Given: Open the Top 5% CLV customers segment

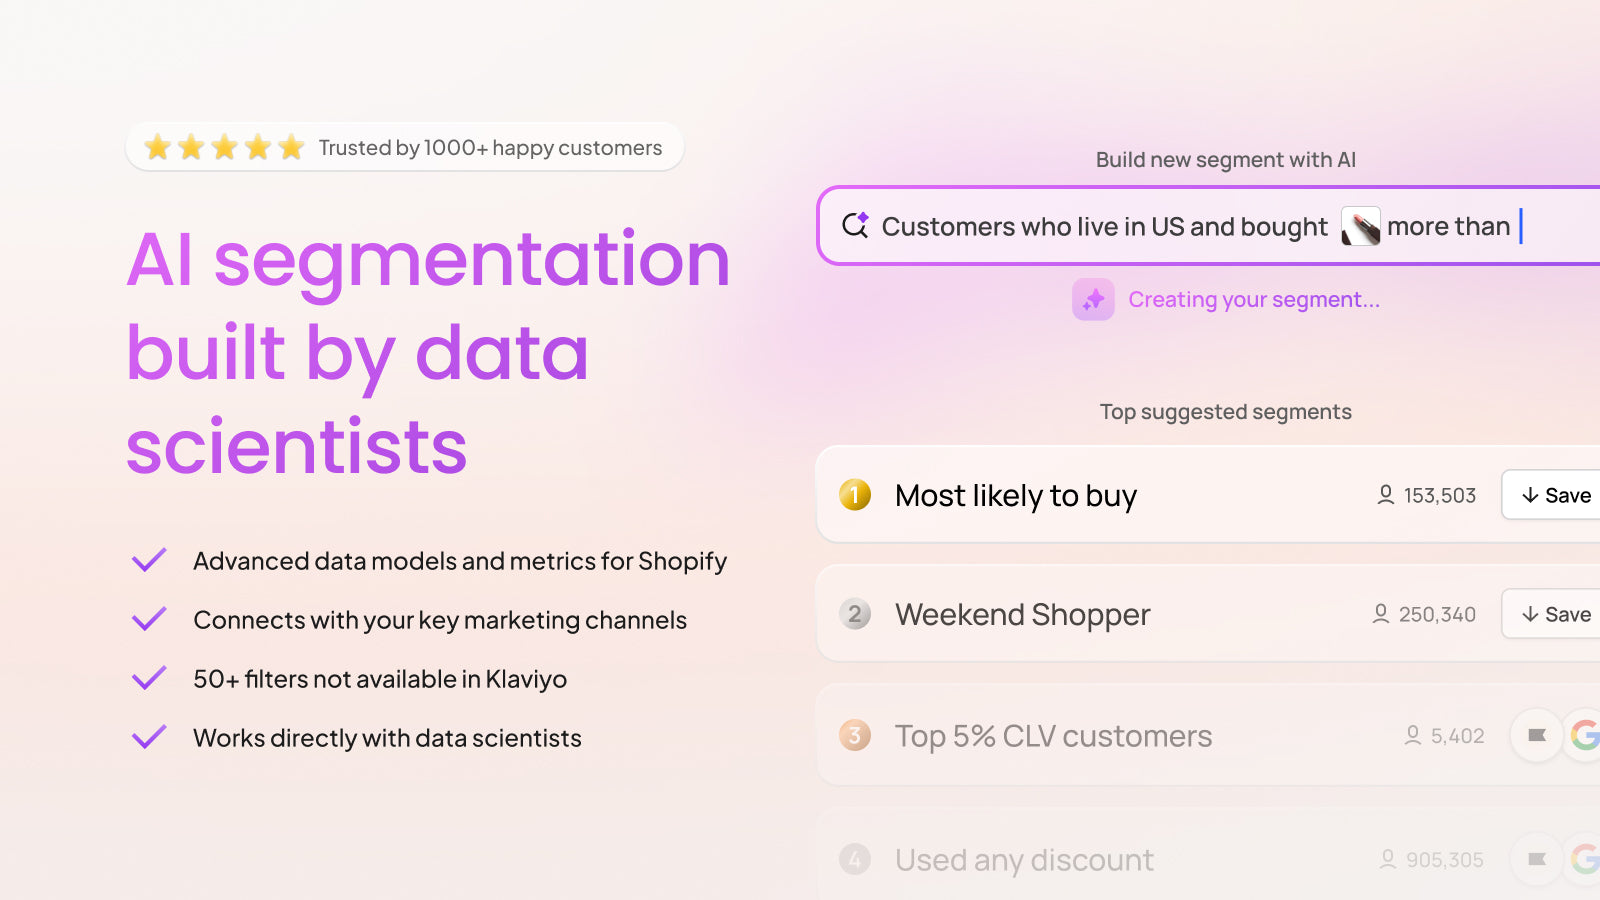Looking at the screenshot, I should [1053, 736].
